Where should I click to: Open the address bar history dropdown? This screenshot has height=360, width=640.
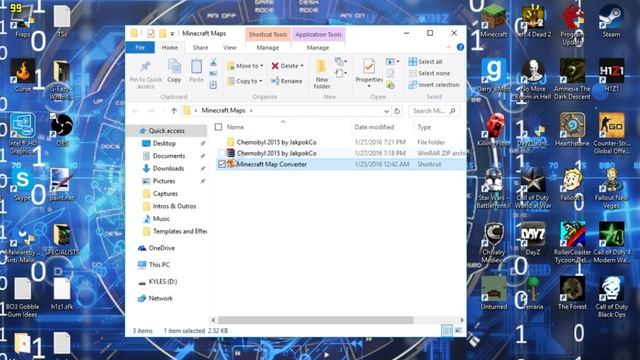click(x=386, y=111)
